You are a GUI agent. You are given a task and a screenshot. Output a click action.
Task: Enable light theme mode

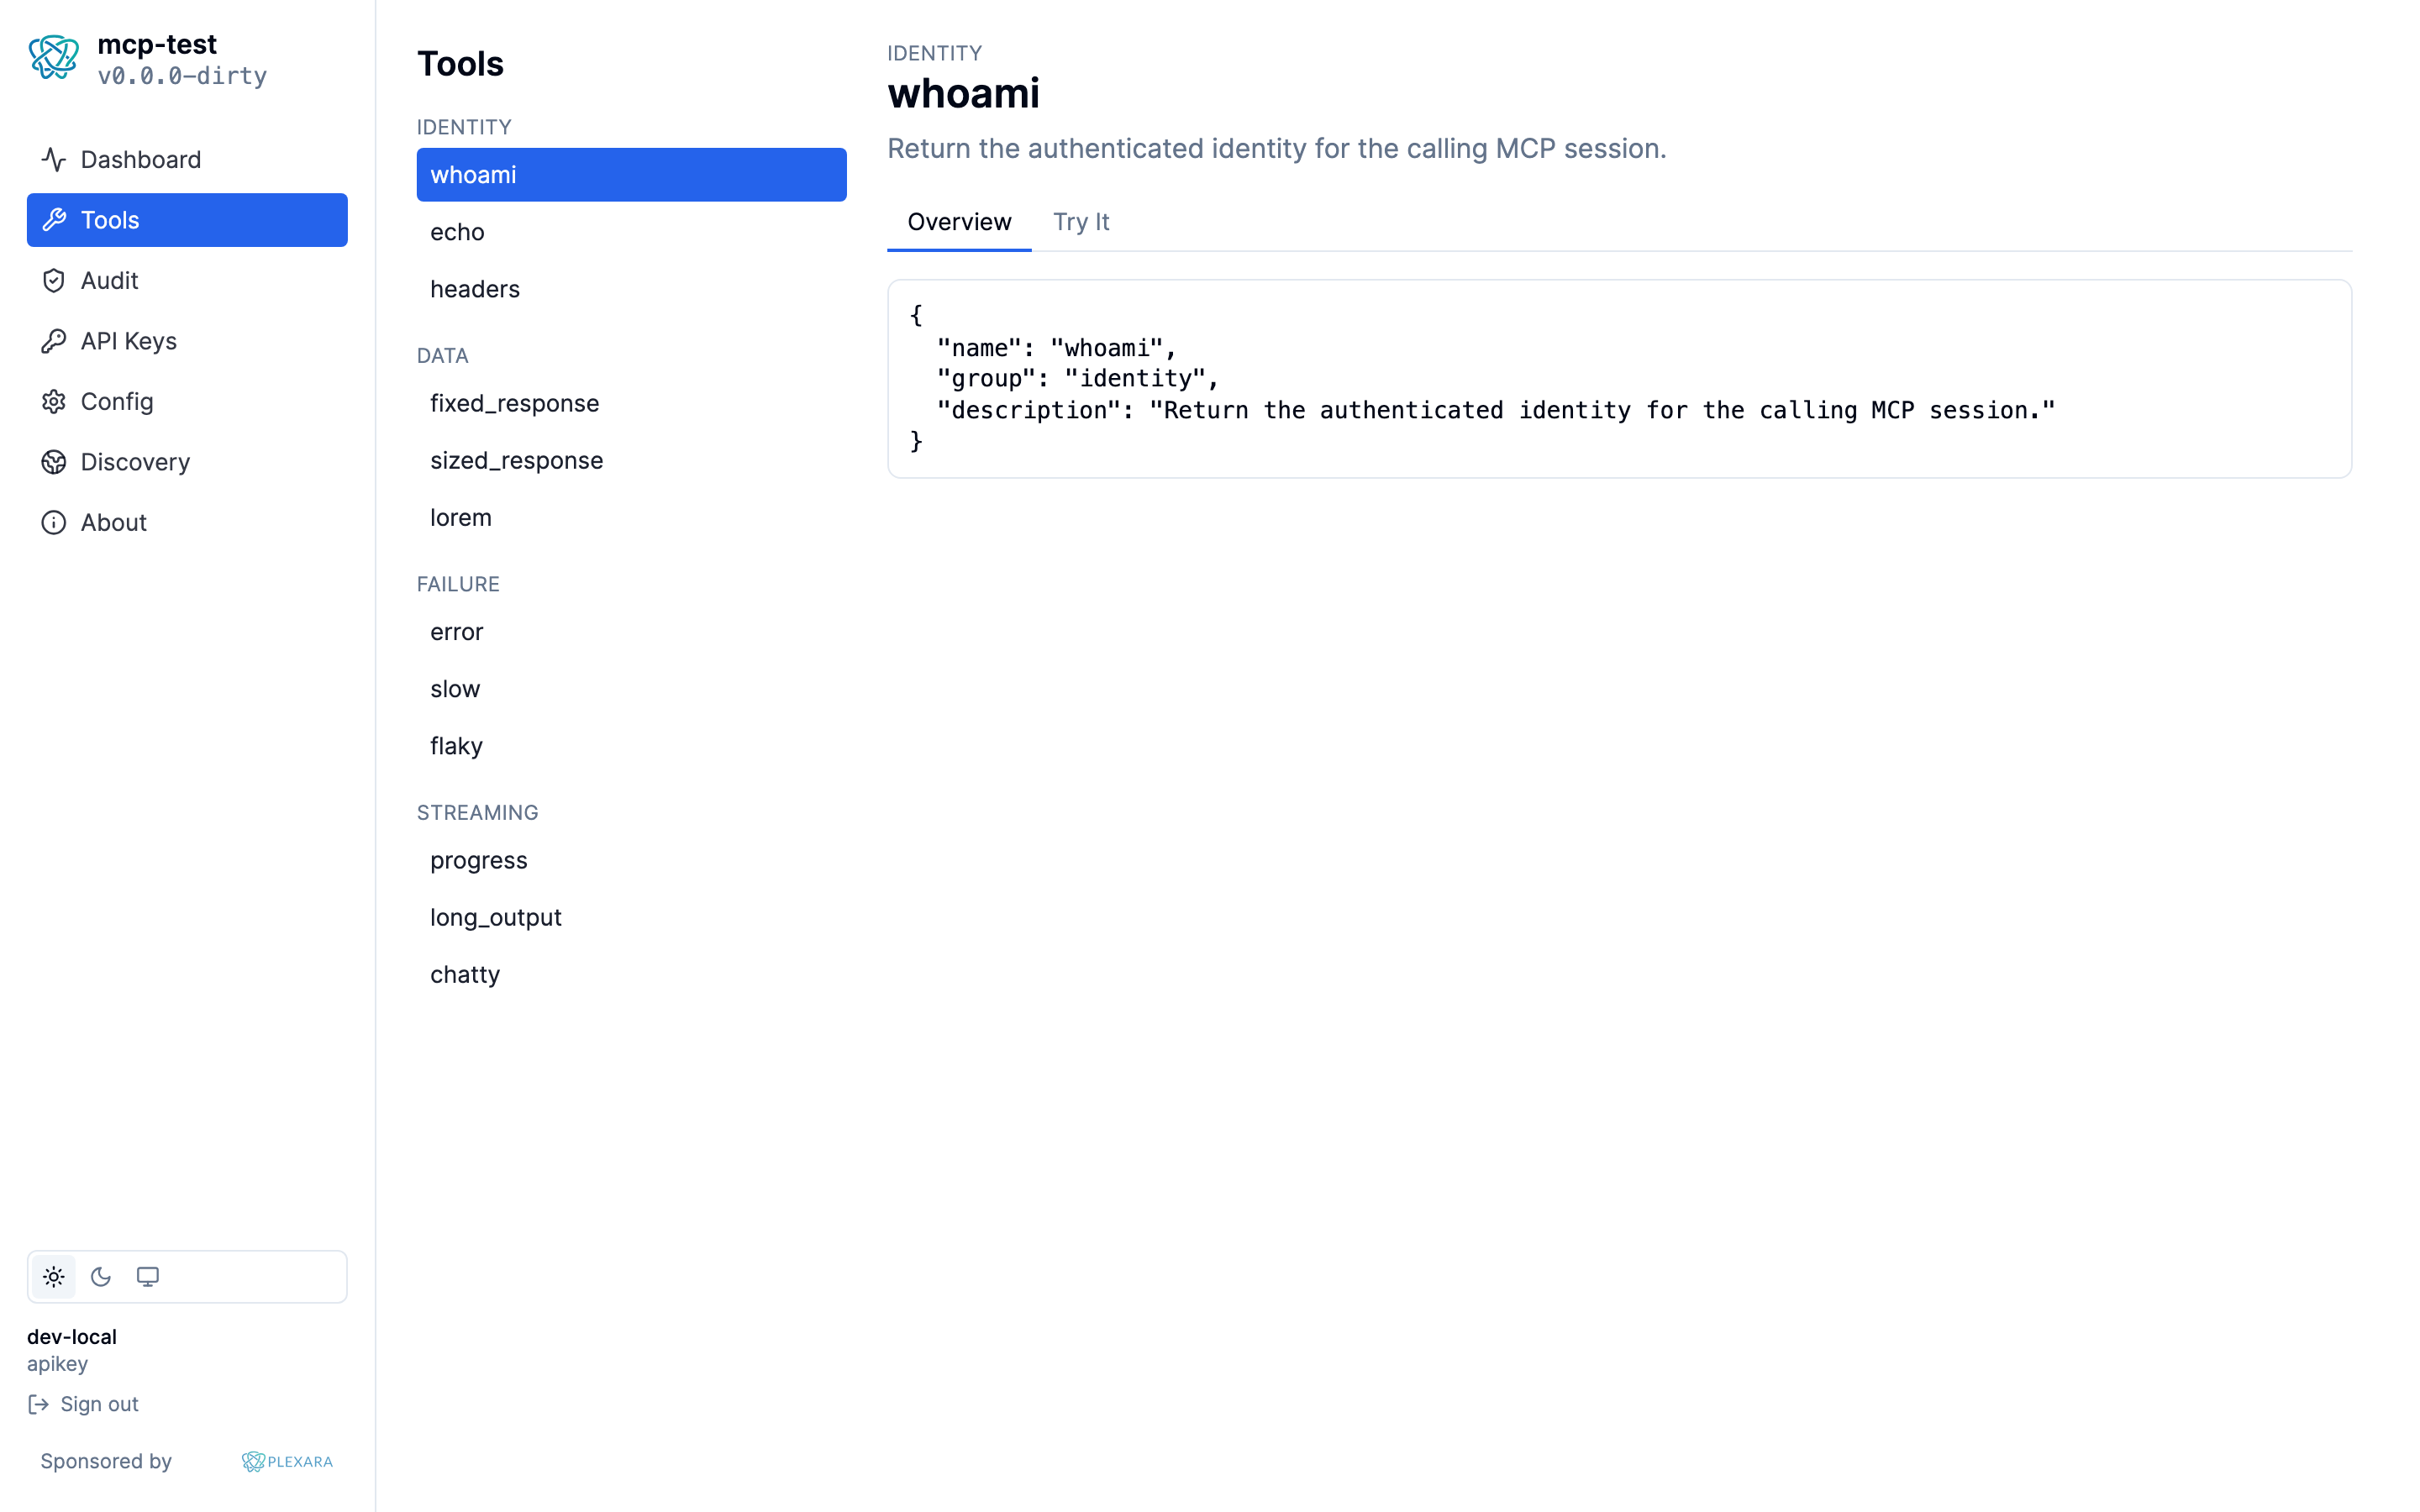tap(53, 1276)
